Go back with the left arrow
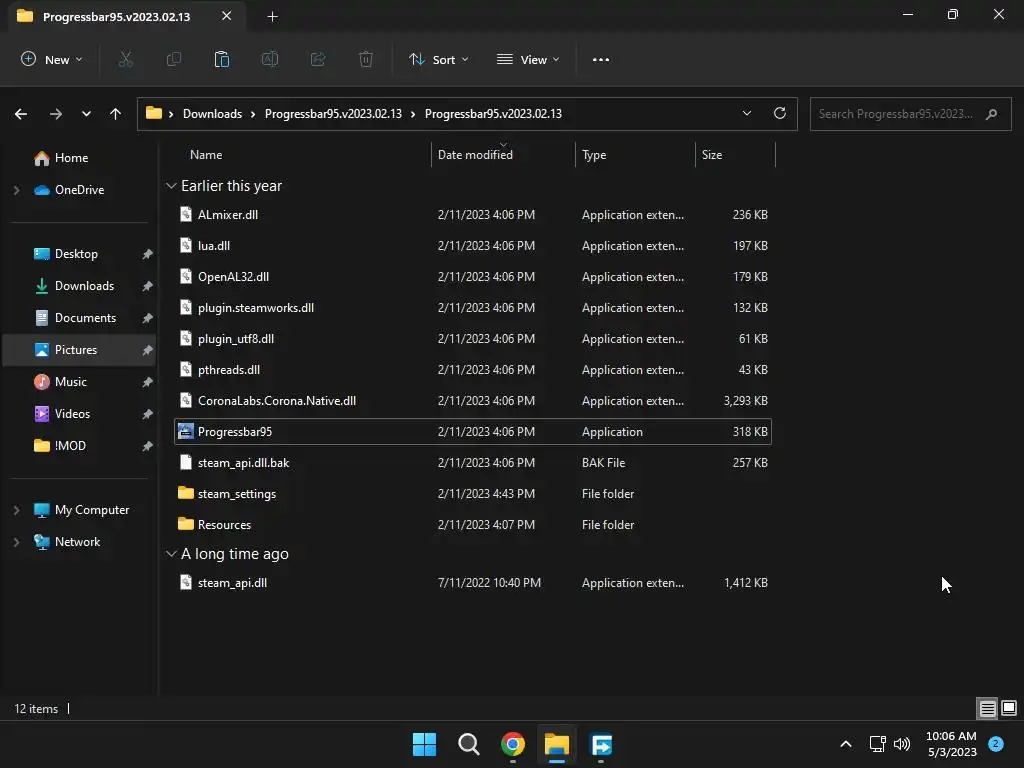This screenshot has height=768, width=1024. pos(21,114)
